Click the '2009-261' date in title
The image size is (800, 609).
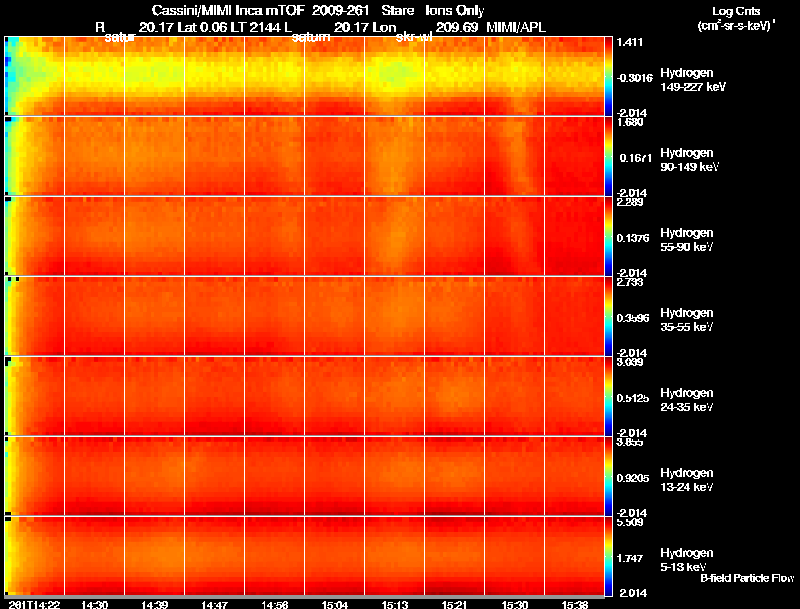pyautogui.click(x=340, y=11)
